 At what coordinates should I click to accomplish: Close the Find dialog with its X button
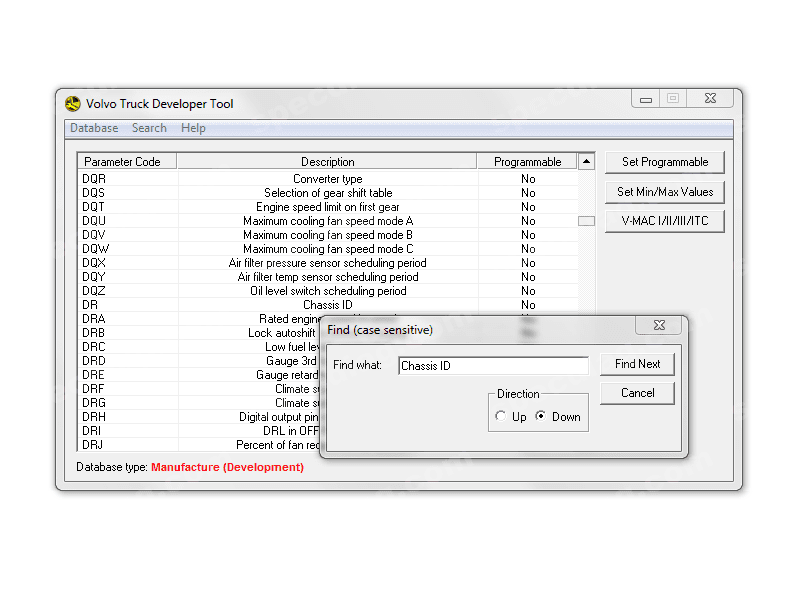click(659, 325)
